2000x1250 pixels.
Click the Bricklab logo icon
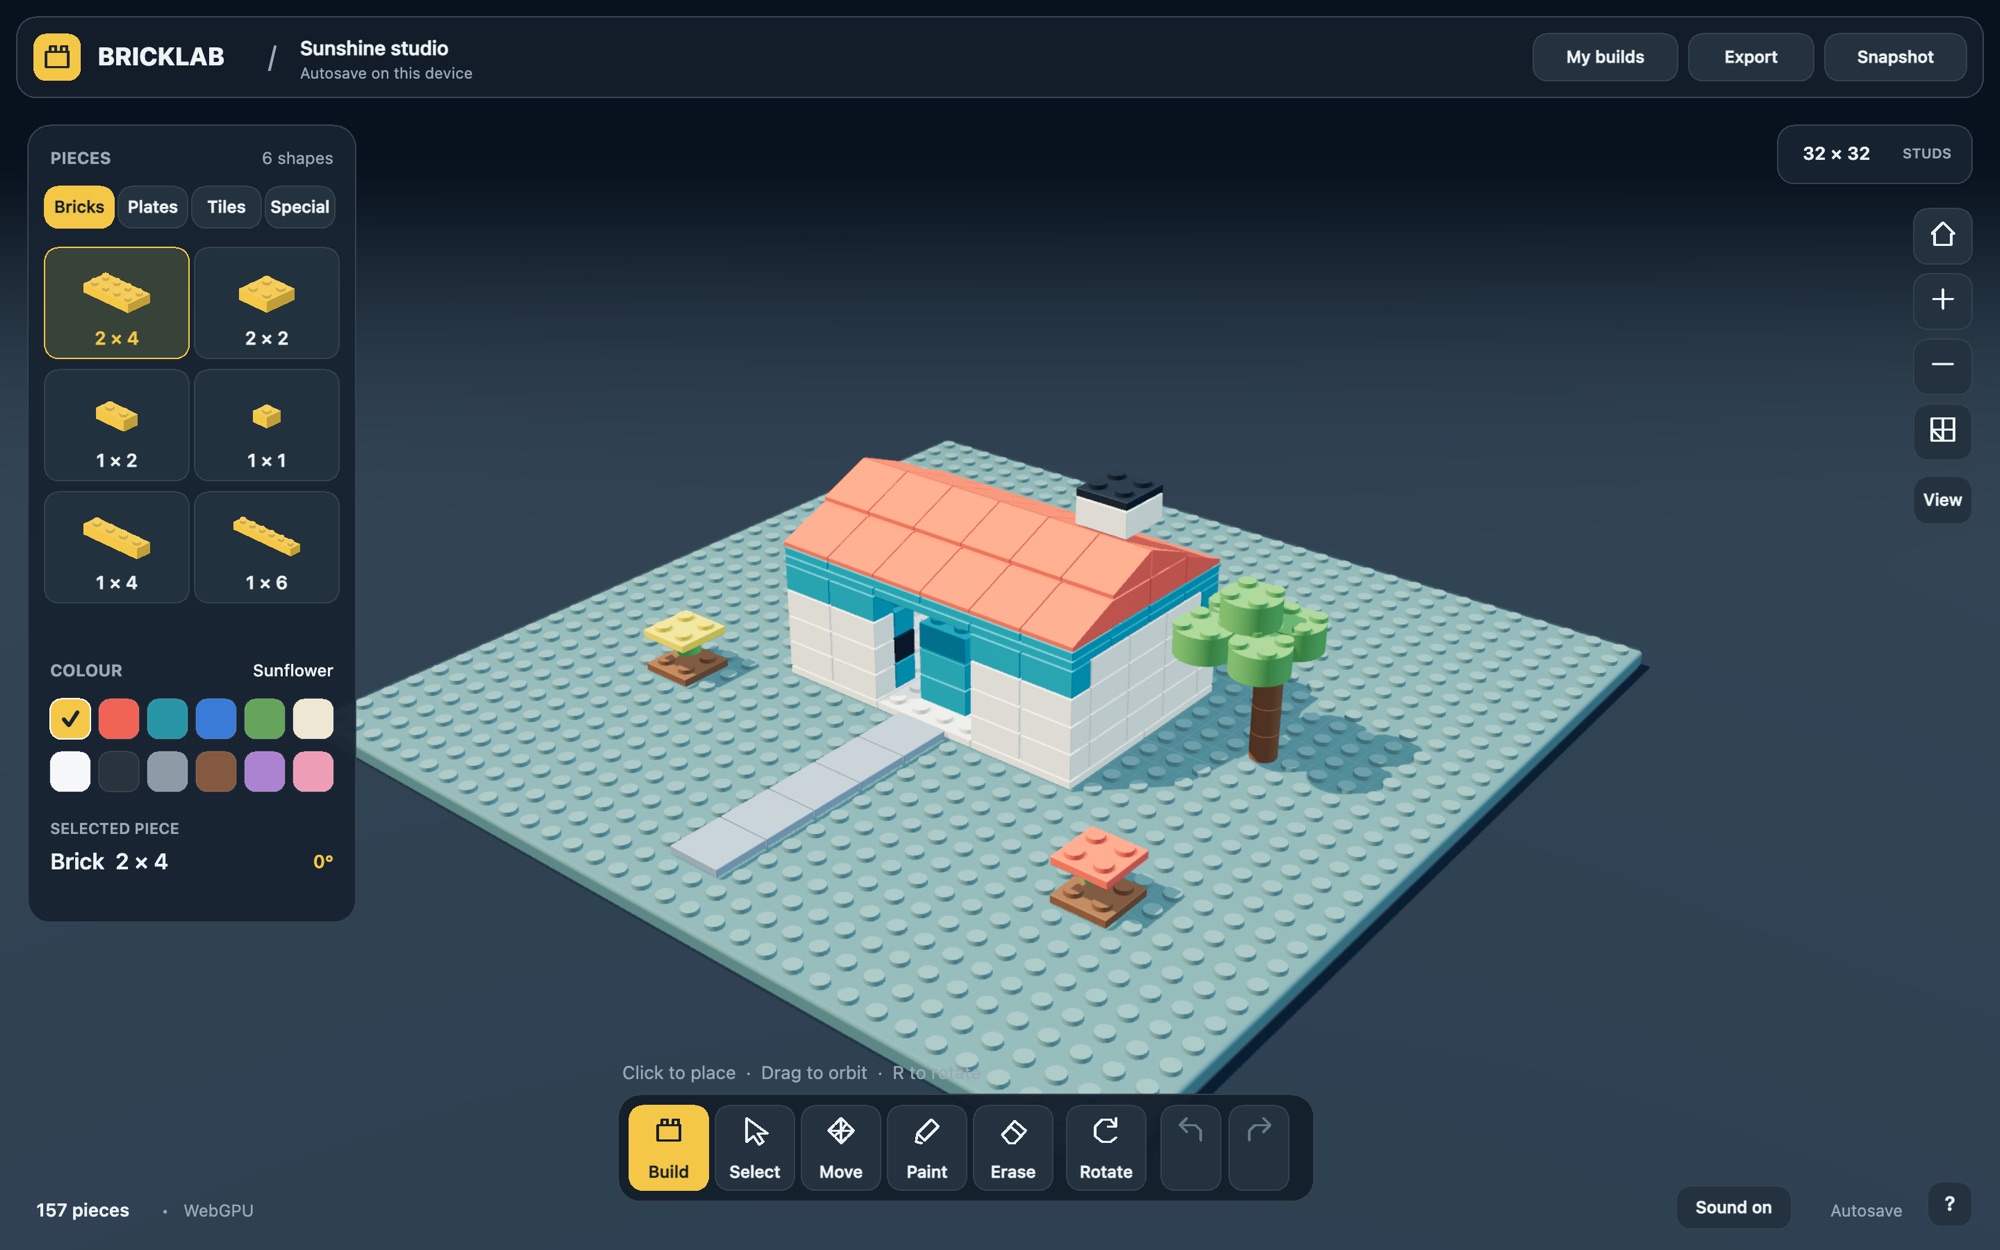point(57,57)
